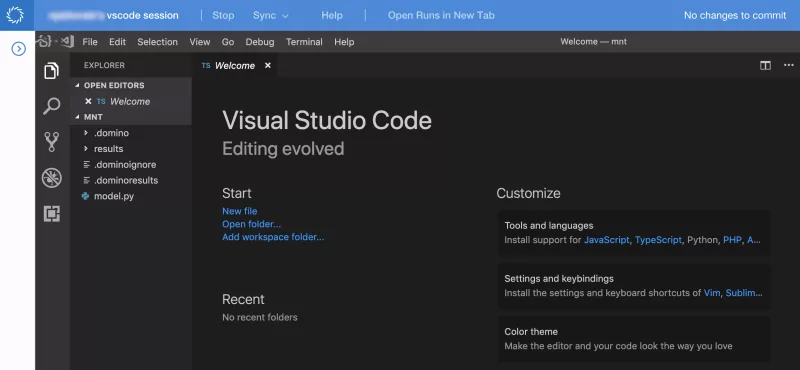Open the Debug menu

point(260,42)
